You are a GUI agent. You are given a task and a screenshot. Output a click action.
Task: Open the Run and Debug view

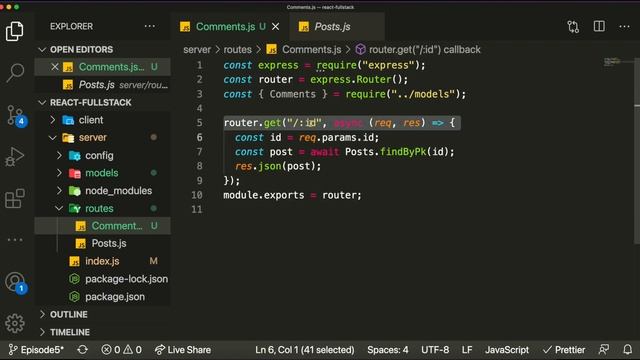15,157
